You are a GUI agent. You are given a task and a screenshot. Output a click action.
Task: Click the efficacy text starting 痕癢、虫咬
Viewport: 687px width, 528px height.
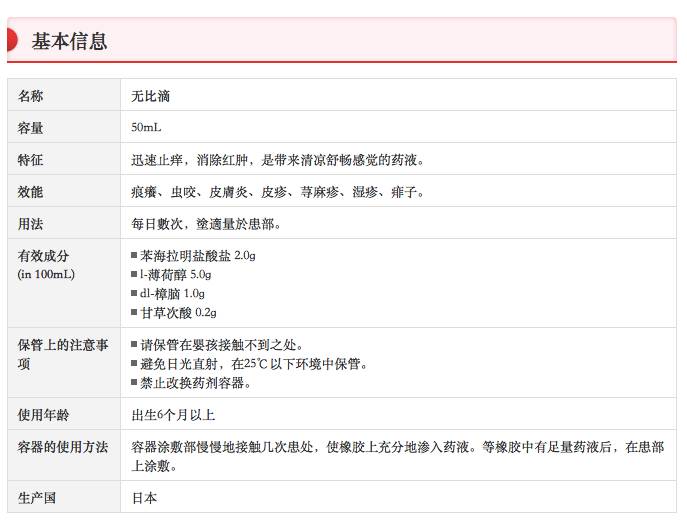[277, 192]
